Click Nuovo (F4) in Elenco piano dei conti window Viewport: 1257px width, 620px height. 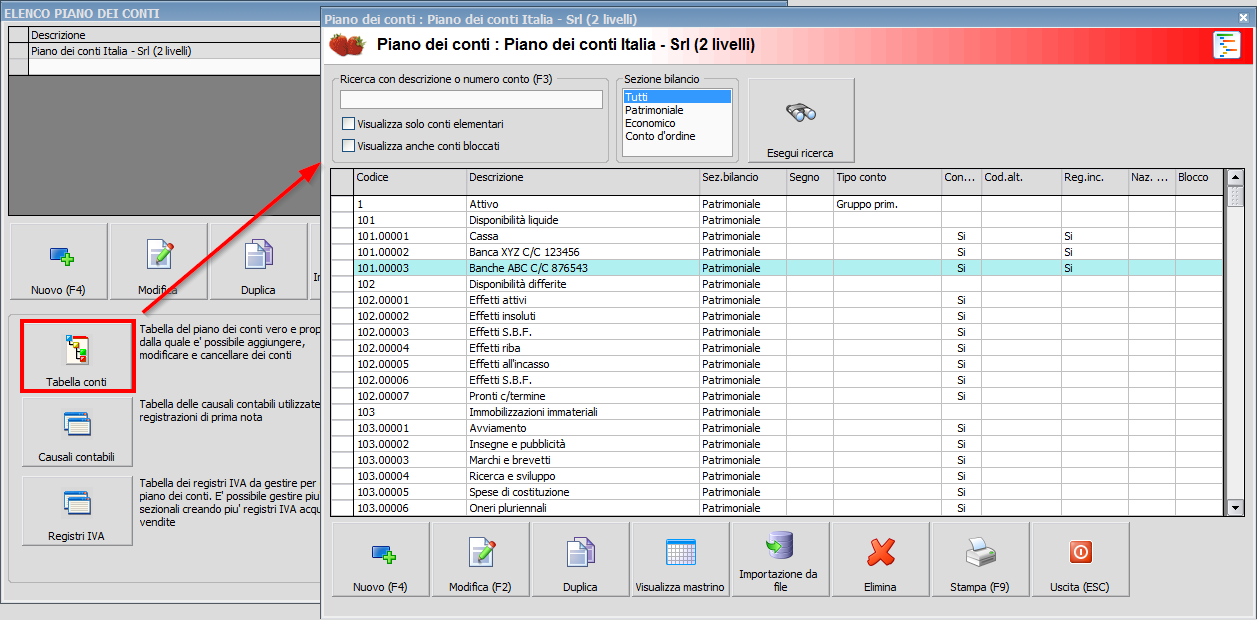coord(59,261)
